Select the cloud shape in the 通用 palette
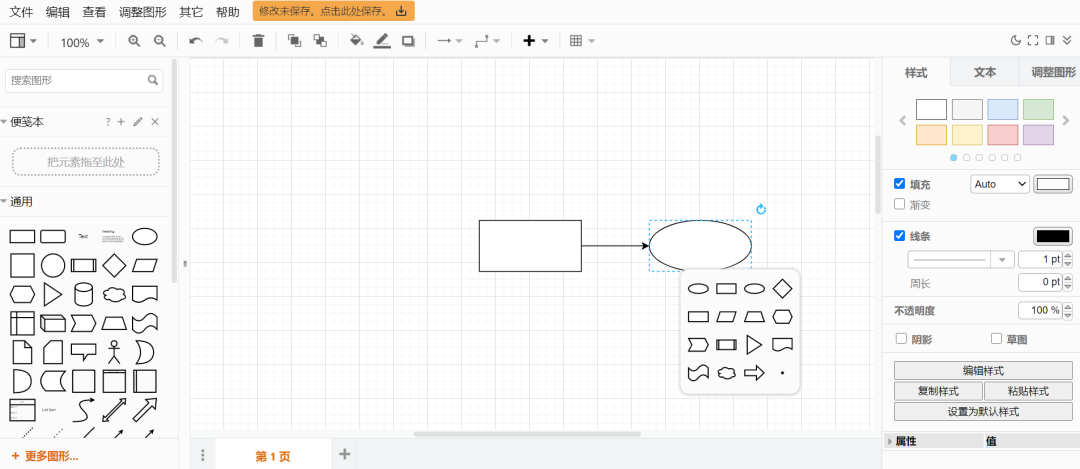 (x=114, y=295)
